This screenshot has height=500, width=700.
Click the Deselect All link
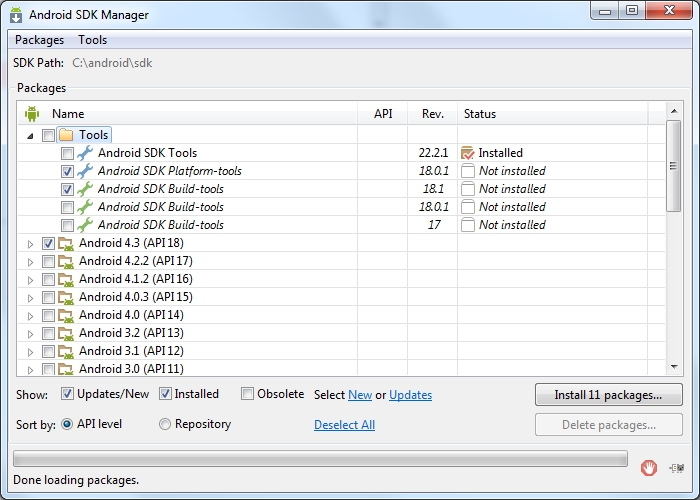point(344,425)
